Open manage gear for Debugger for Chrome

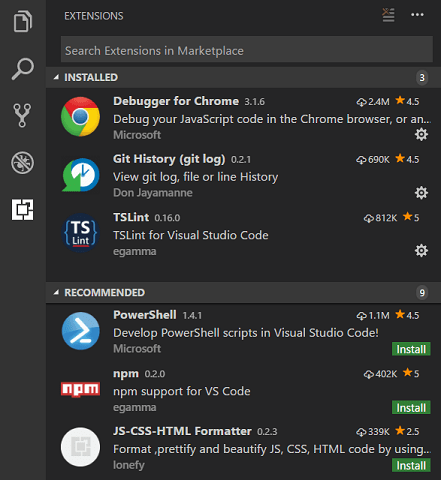pyautogui.click(x=421, y=134)
